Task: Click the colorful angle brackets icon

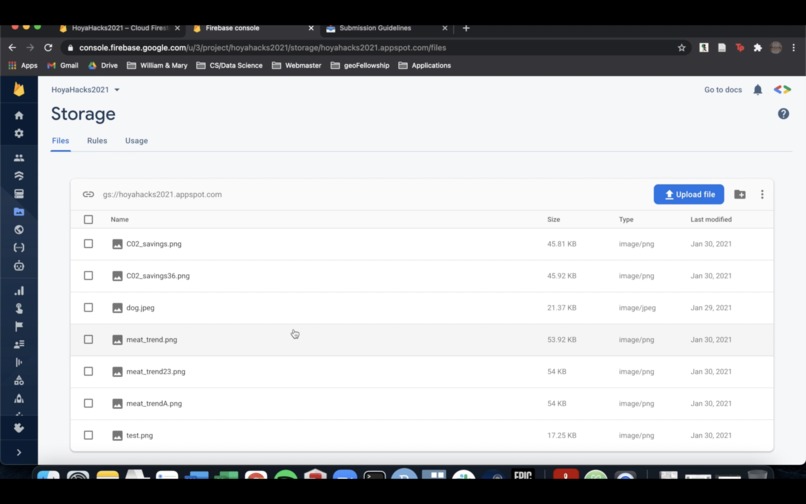Action: coord(782,89)
